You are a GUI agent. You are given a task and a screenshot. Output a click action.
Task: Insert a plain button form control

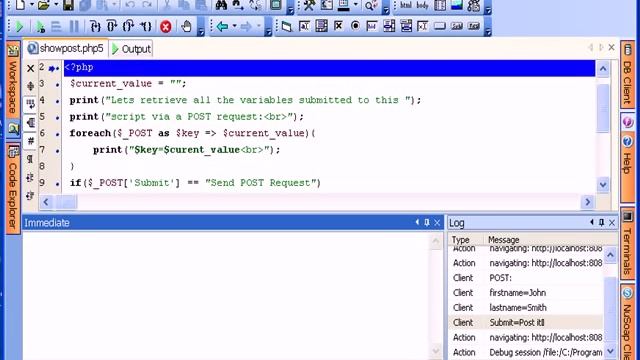point(440,27)
